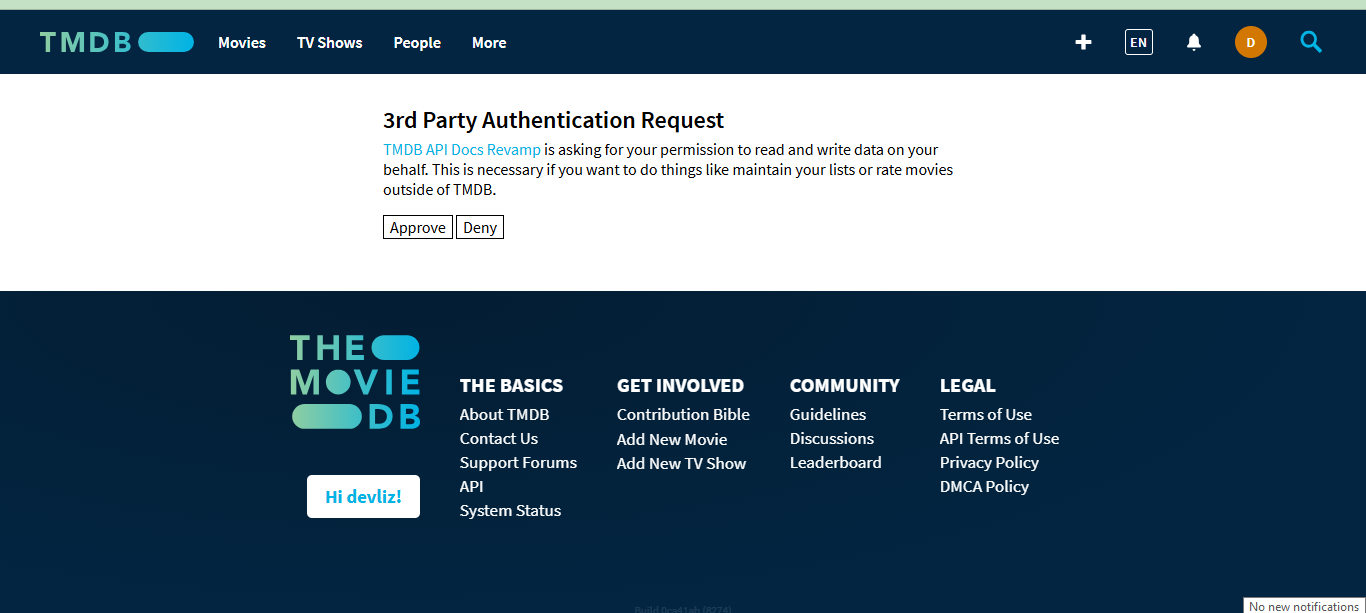Open DMCA Policy link

coord(984,486)
